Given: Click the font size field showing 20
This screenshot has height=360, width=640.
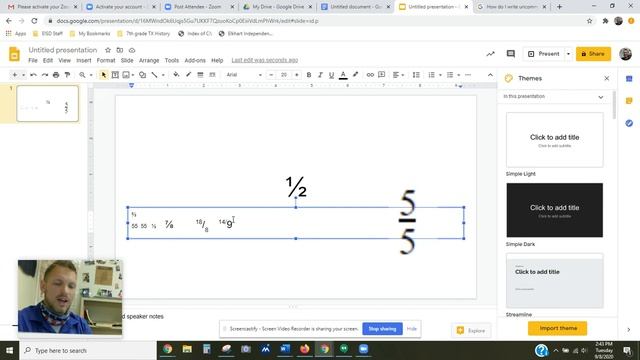Looking at the screenshot, I should point(284,75).
